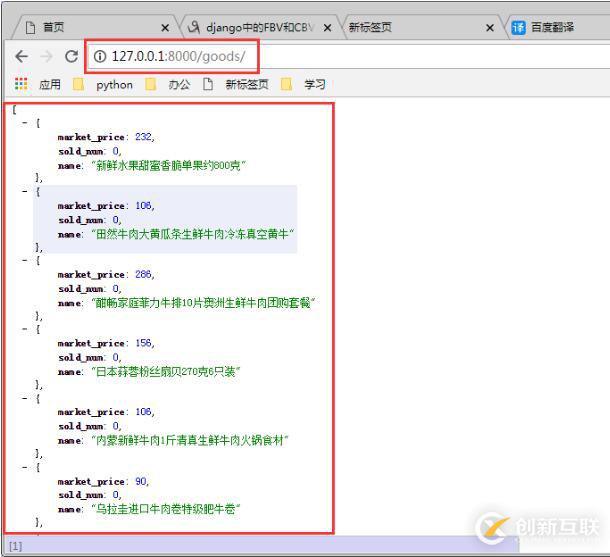Go back with the browser back arrow

(22, 57)
